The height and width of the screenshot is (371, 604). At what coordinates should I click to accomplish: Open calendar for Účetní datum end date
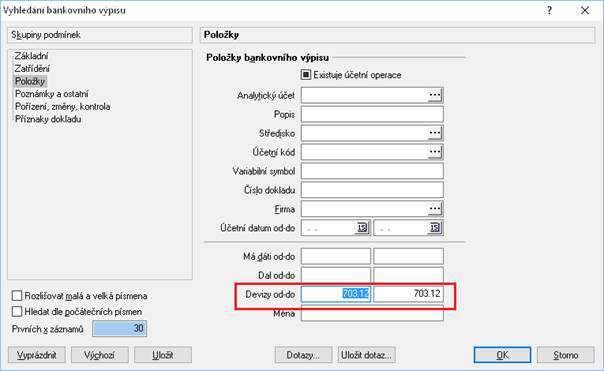coord(435,228)
